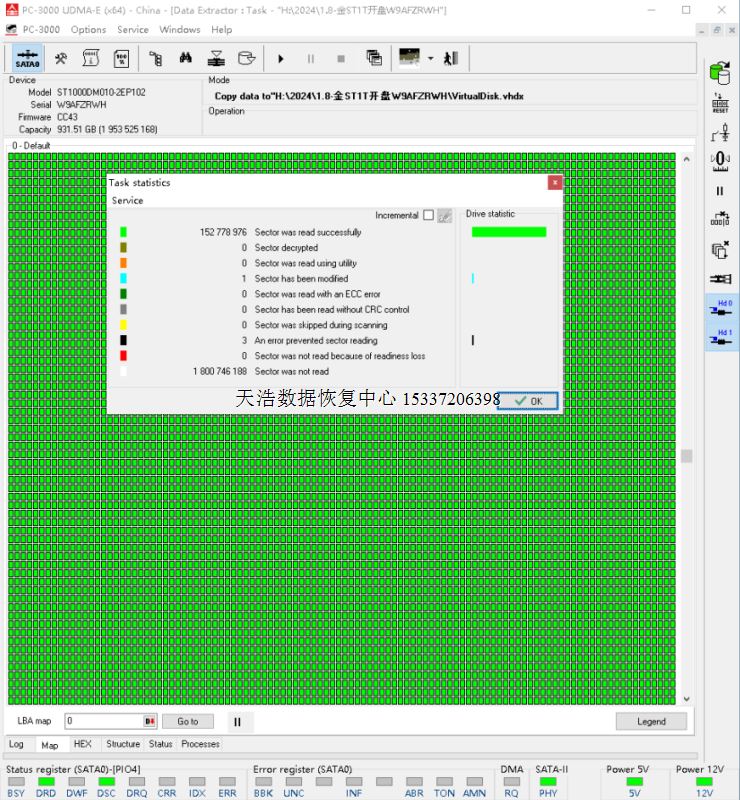Close the Task statistics dialog

(554, 183)
